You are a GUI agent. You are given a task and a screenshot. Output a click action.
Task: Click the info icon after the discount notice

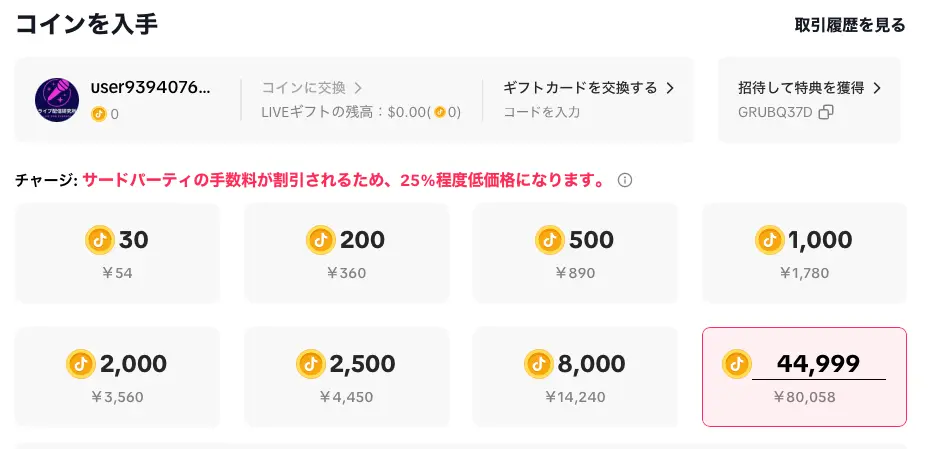pyautogui.click(x=625, y=181)
